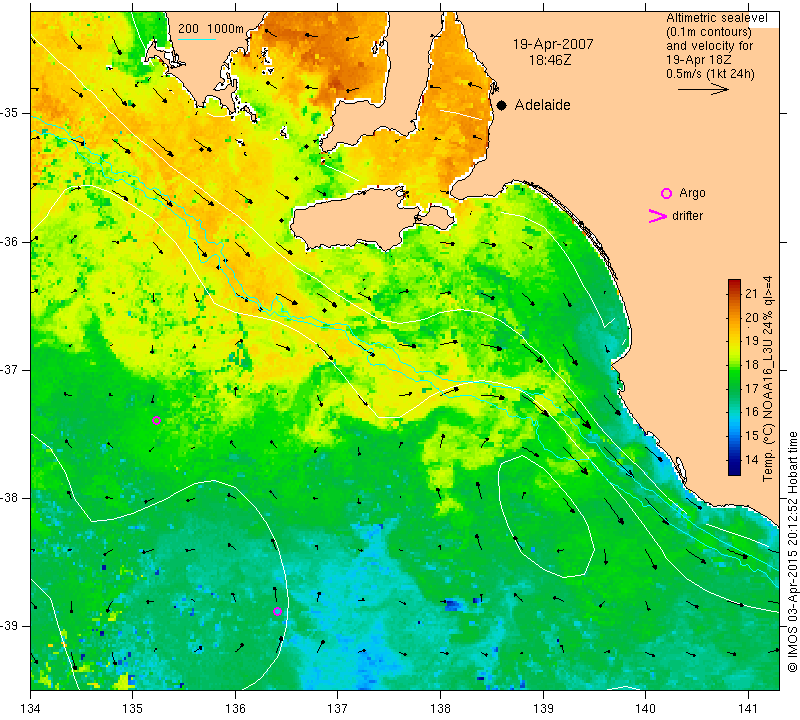Screen dimensions: 800x720
Task: Click the magenta Argo circle in legend
Action: click(666, 193)
